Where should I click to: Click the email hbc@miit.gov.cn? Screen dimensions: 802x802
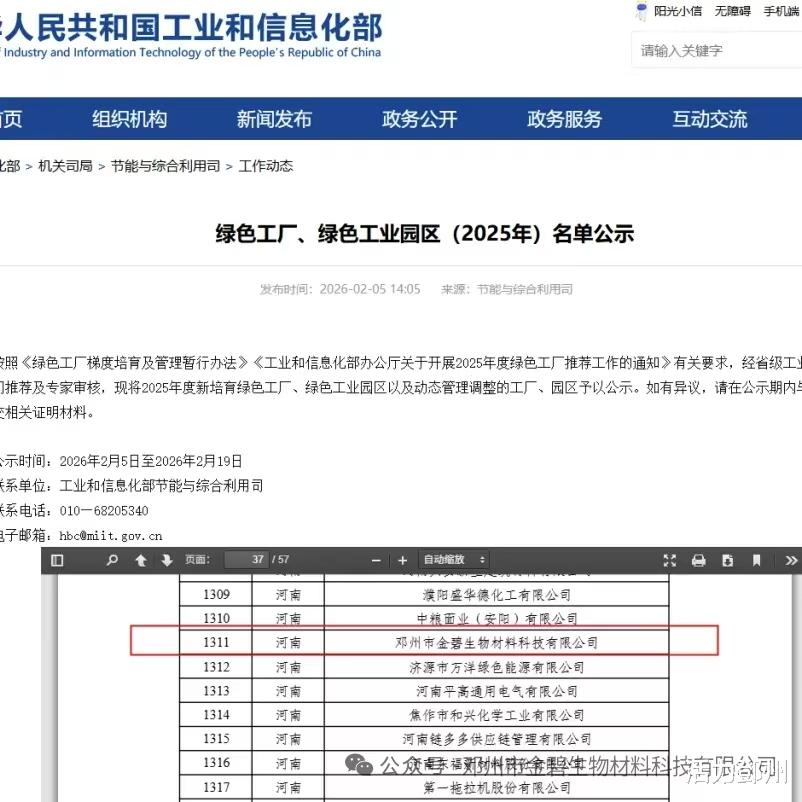(x=110, y=536)
